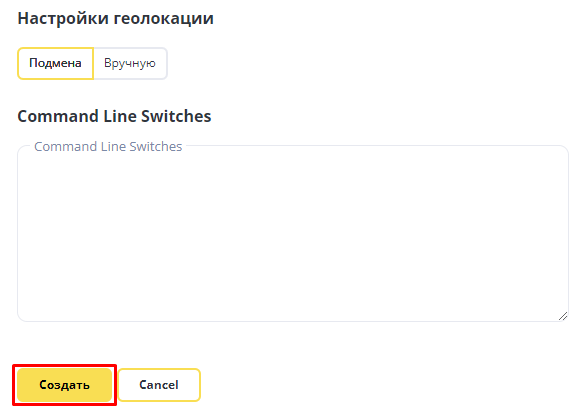The height and width of the screenshot is (418, 580).
Task: Click the empty area of switches box
Action: tap(293, 233)
